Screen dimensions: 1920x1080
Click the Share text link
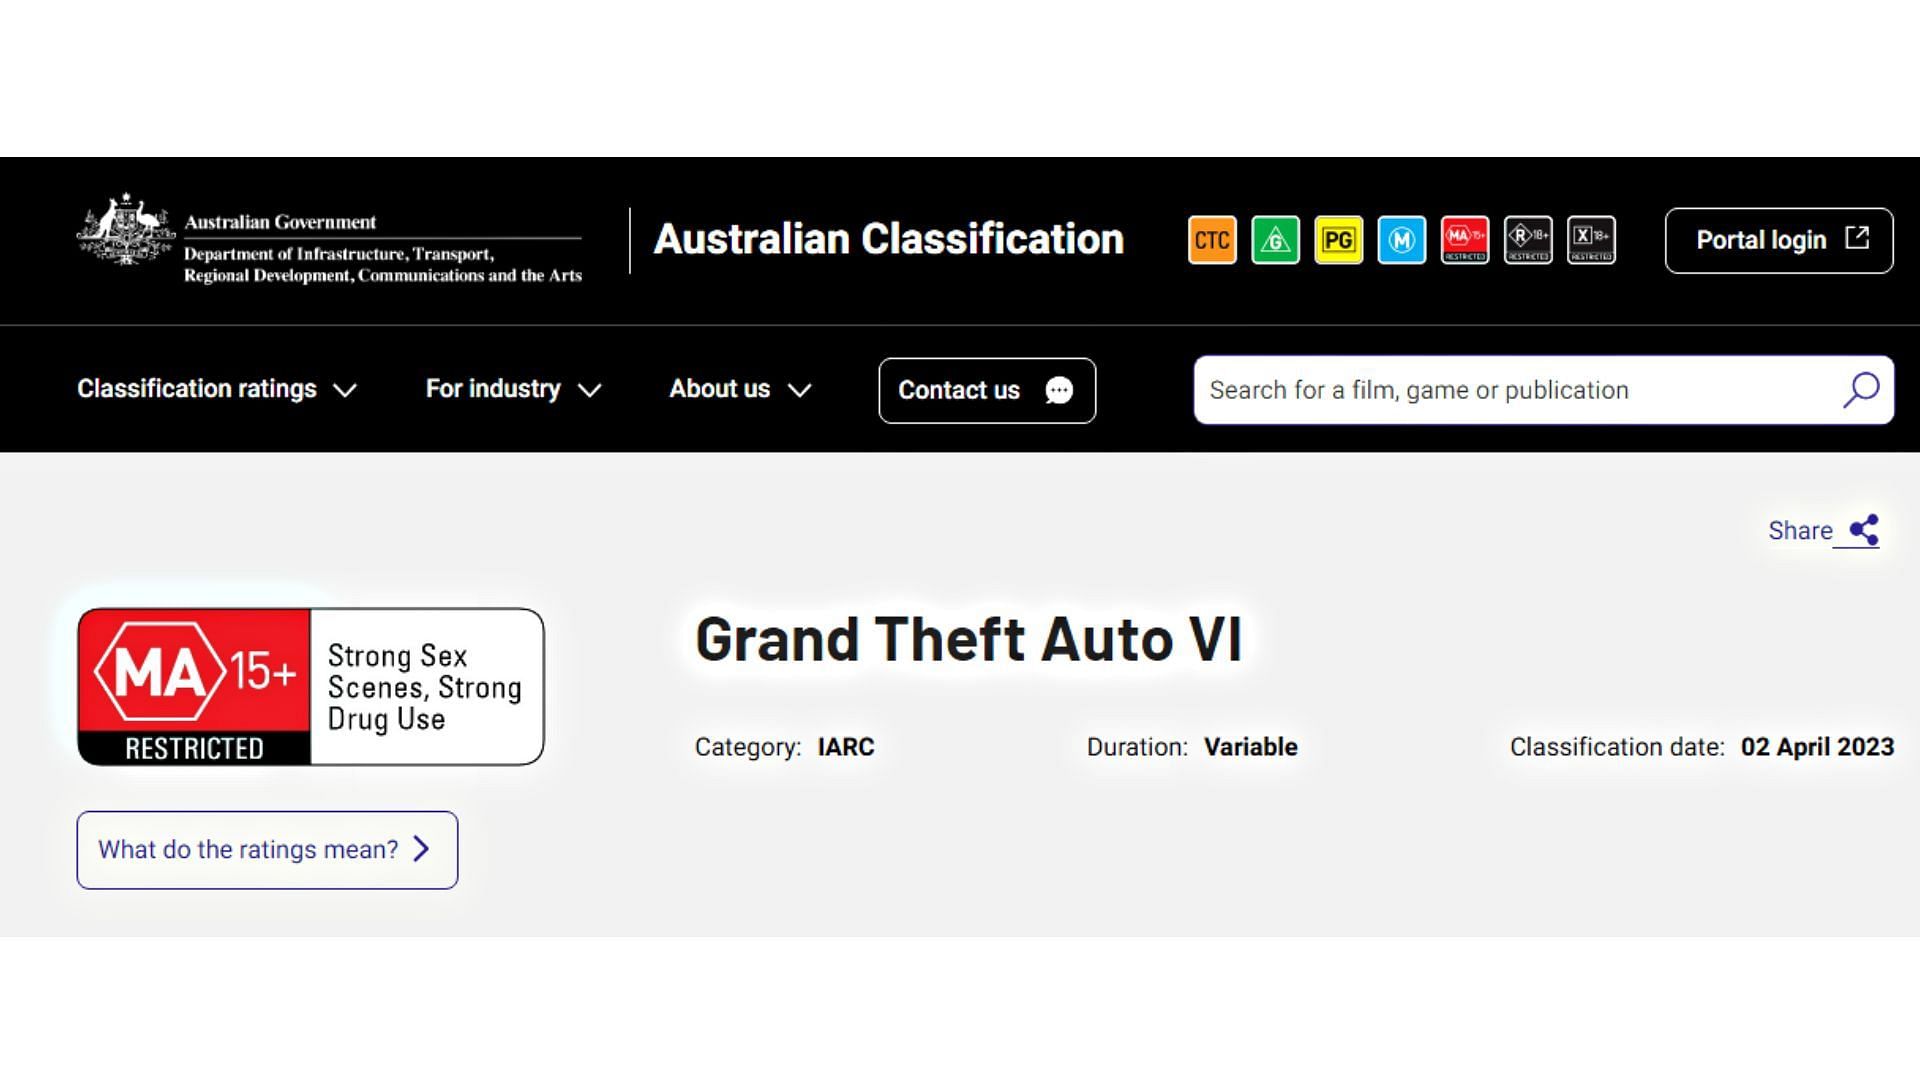pos(1800,530)
